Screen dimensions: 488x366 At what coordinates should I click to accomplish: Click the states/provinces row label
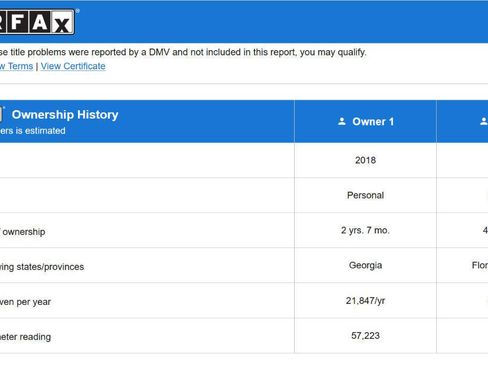coord(42,267)
